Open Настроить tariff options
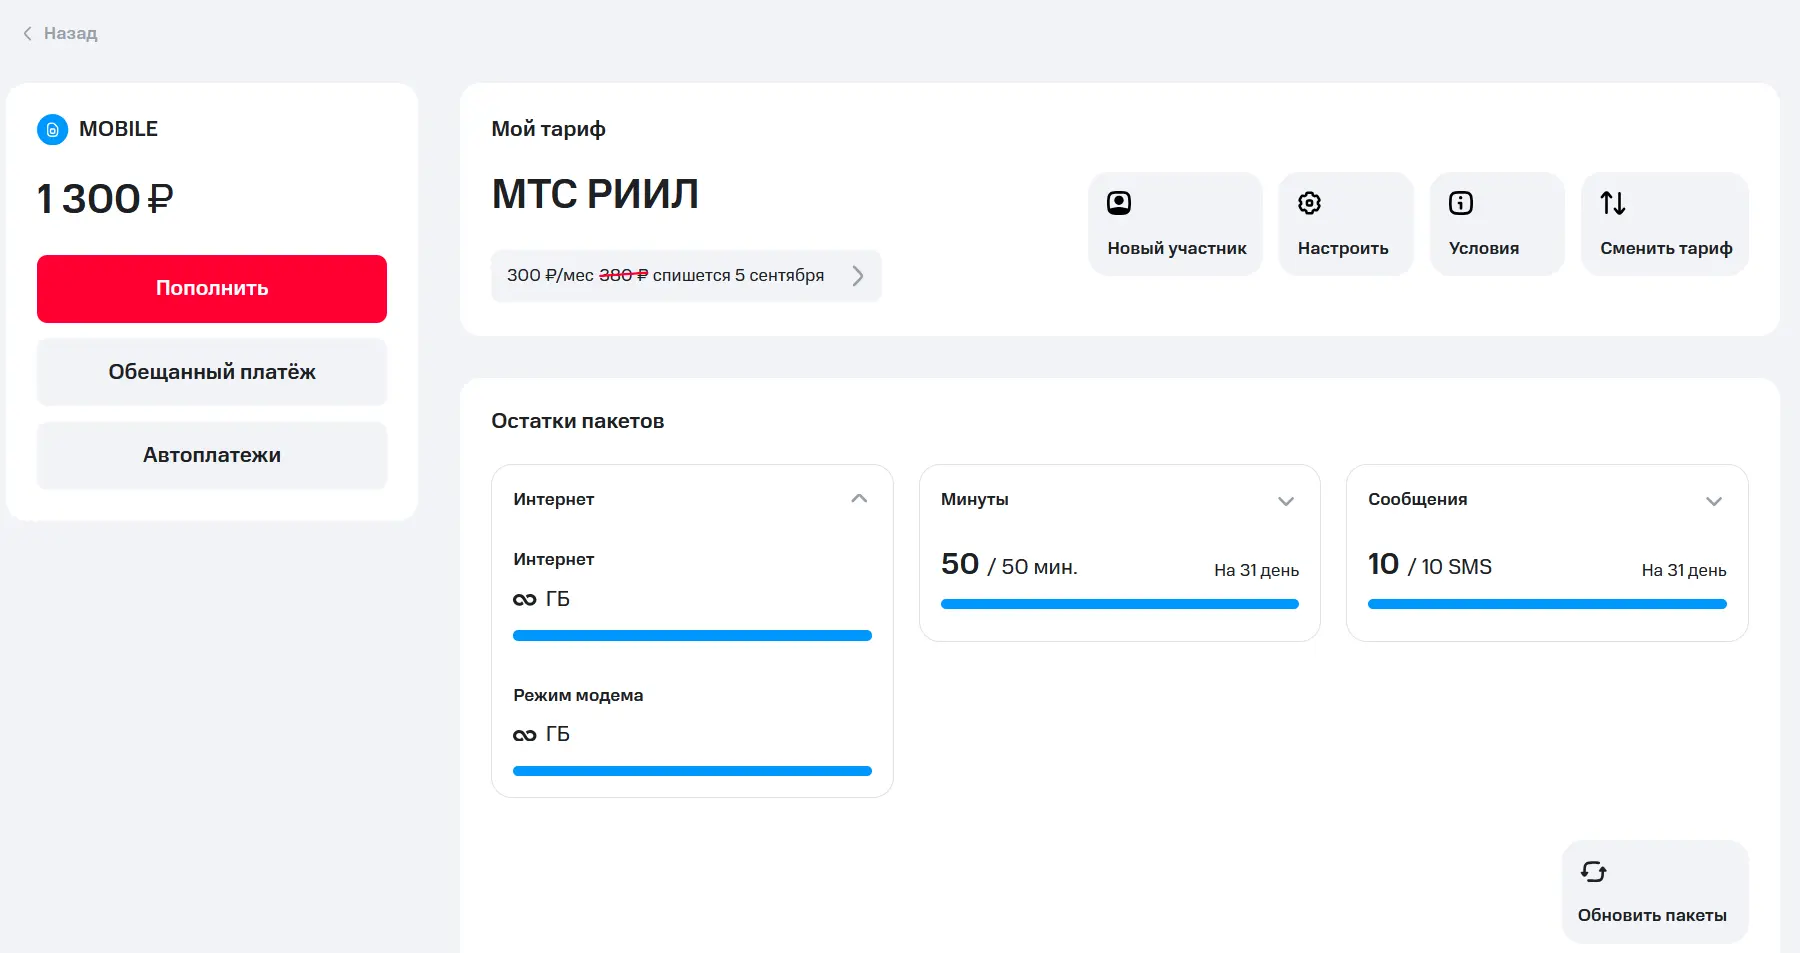The width and height of the screenshot is (1800, 953). coord(1346,224)
